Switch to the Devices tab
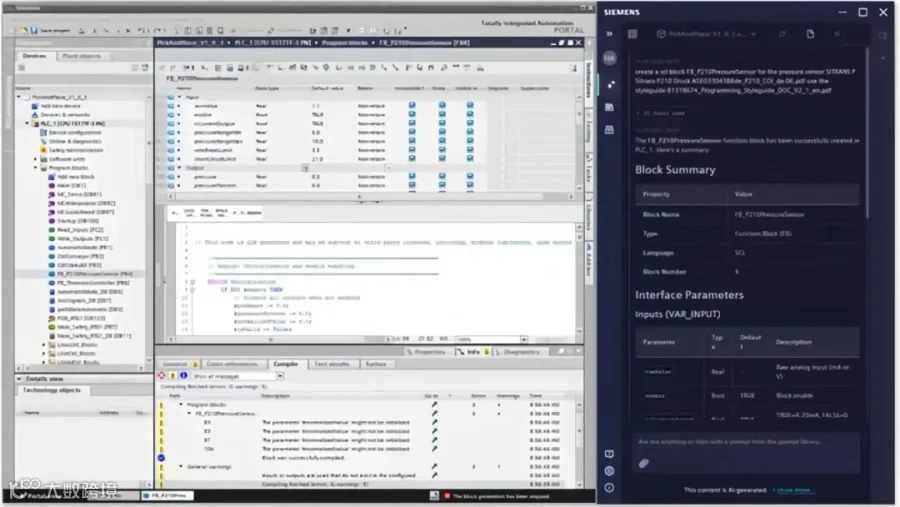This screenshot has height=507, width=900. tap(34, 56)
